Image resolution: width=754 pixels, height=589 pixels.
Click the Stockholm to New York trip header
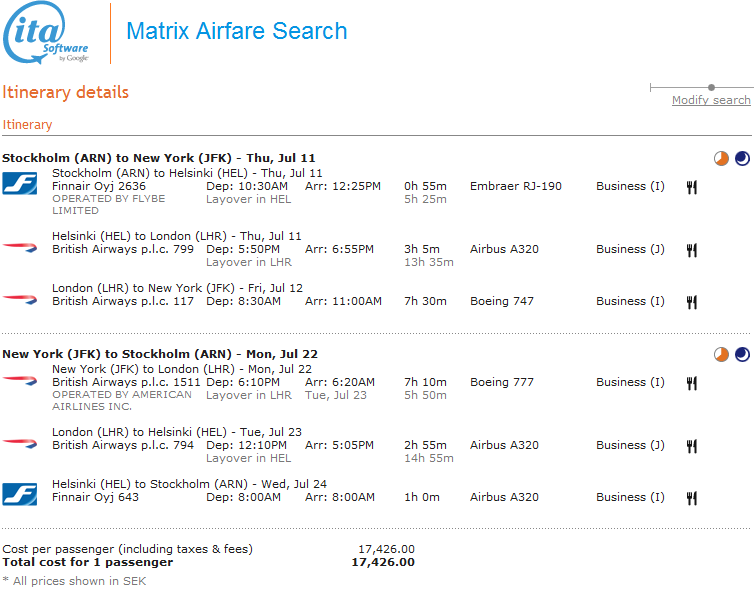click(x=158, y=158)
